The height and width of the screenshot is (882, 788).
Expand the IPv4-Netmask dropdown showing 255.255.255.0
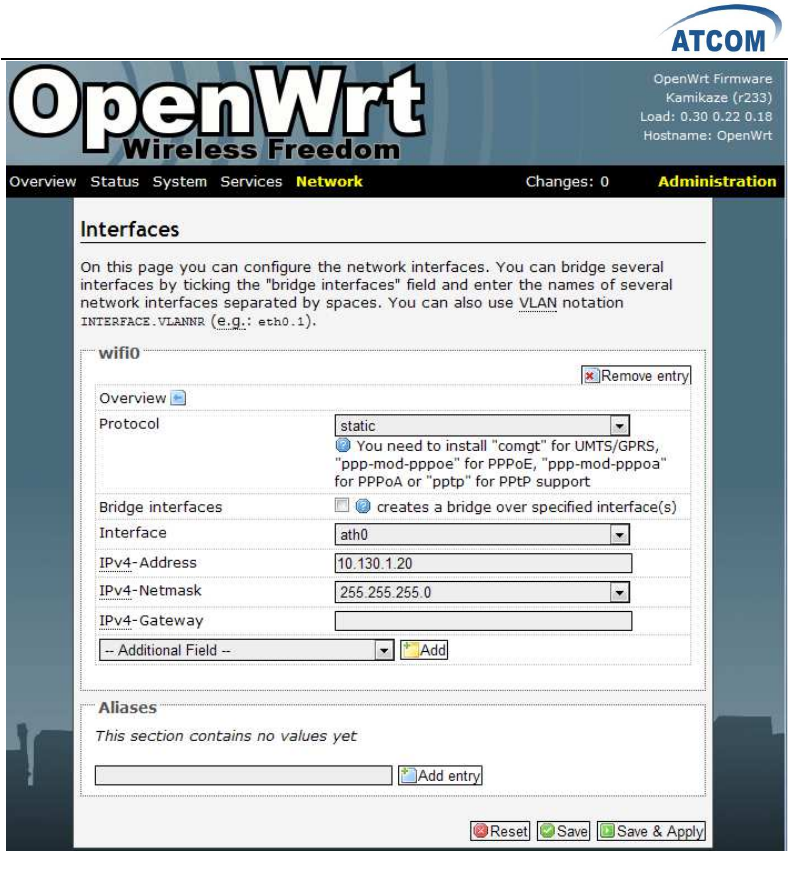point(482,592)
